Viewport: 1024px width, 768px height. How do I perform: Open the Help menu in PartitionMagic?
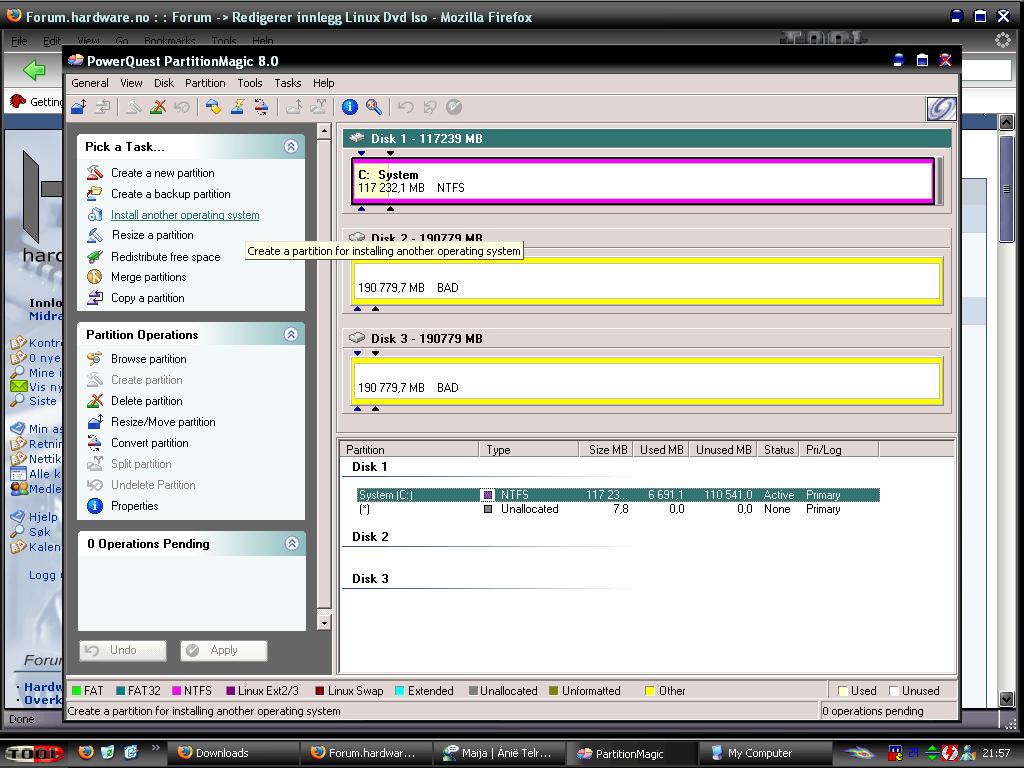coord(323,83)
